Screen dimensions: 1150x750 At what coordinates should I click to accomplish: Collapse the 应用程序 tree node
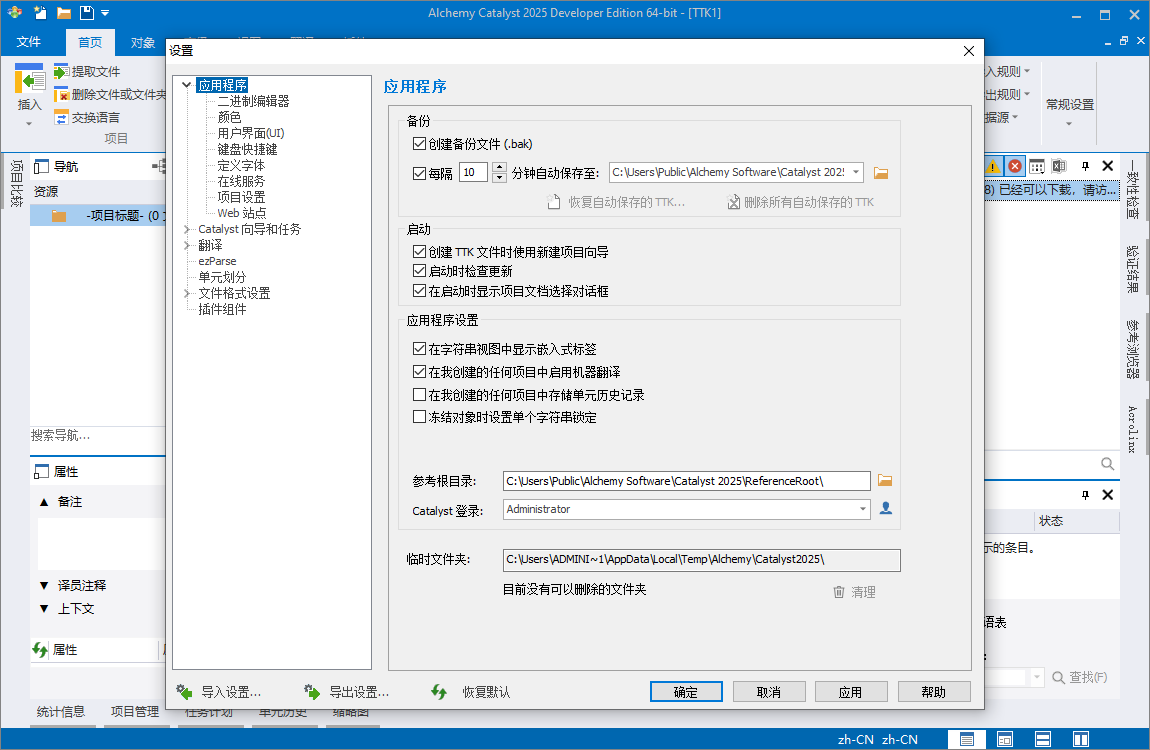[x=187, y=85]
